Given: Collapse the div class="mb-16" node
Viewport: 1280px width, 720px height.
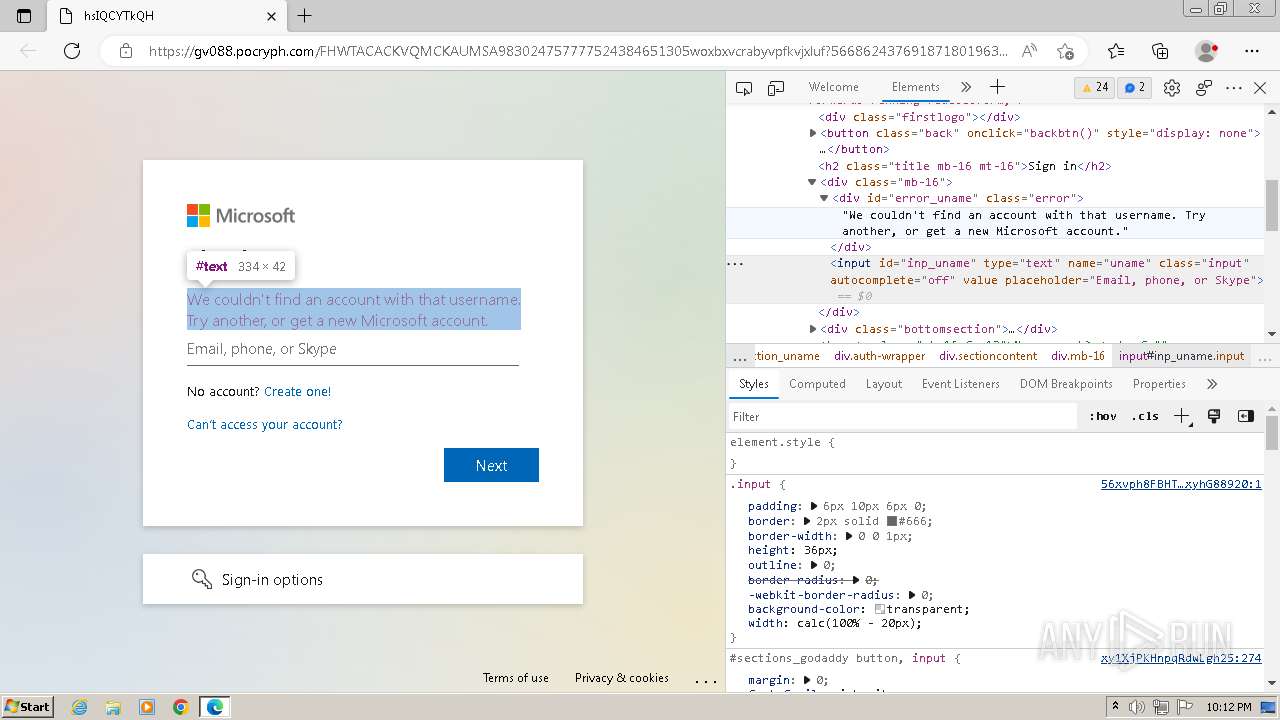Looking at the screenshot, I should click(x=813, y=182).
